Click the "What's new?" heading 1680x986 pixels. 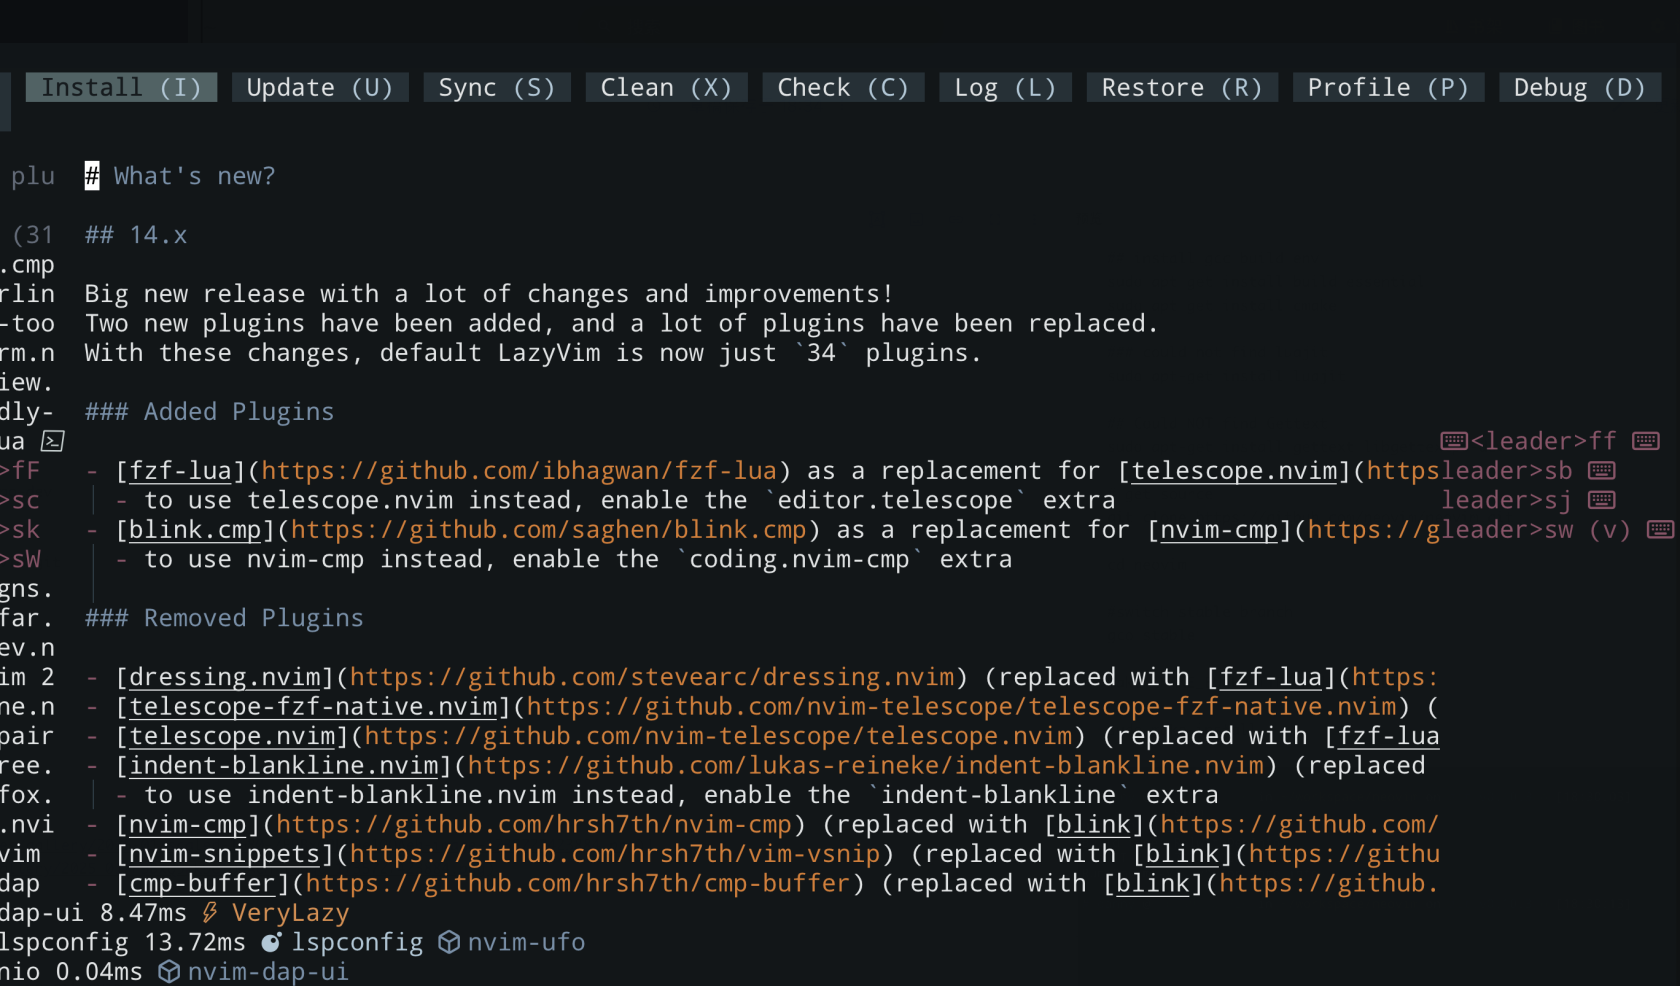[x=180, y=176]
